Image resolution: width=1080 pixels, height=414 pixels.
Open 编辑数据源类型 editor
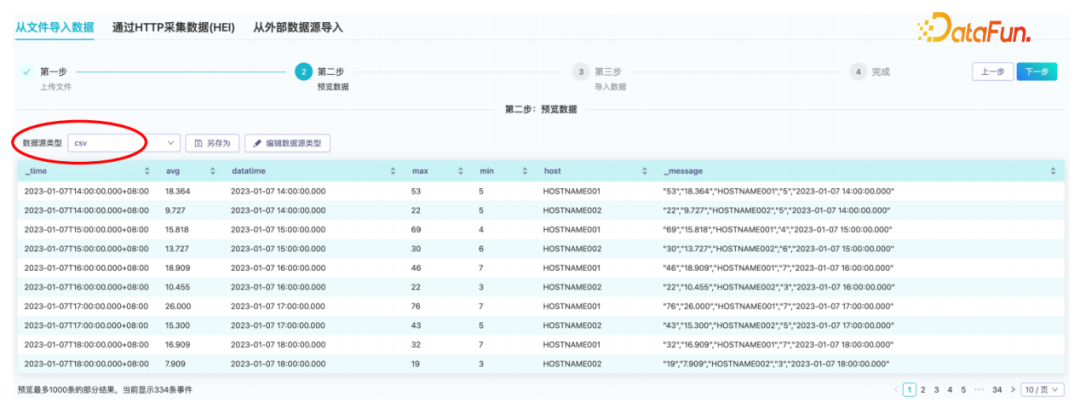point(287,143)
